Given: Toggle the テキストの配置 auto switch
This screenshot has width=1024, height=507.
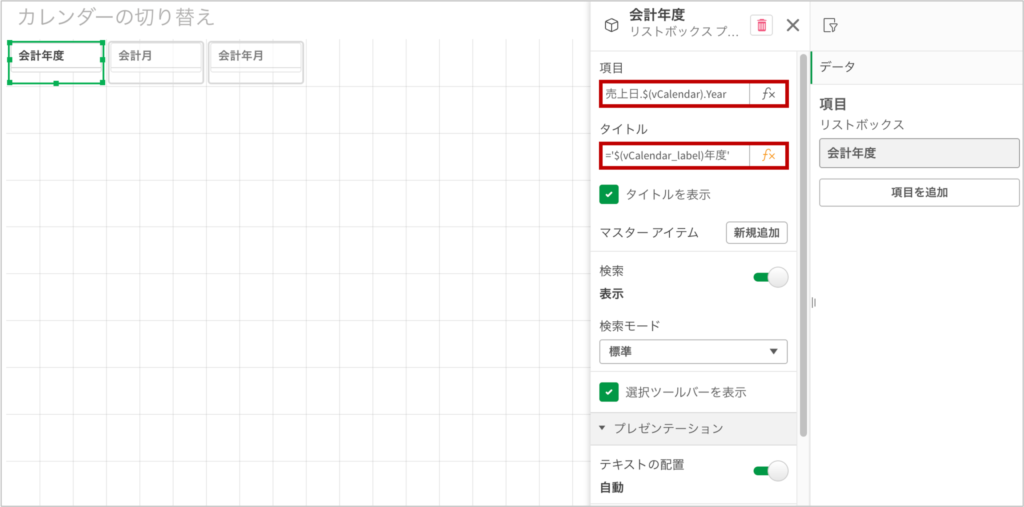Looking at the screenshot, I should coord(770,471).
